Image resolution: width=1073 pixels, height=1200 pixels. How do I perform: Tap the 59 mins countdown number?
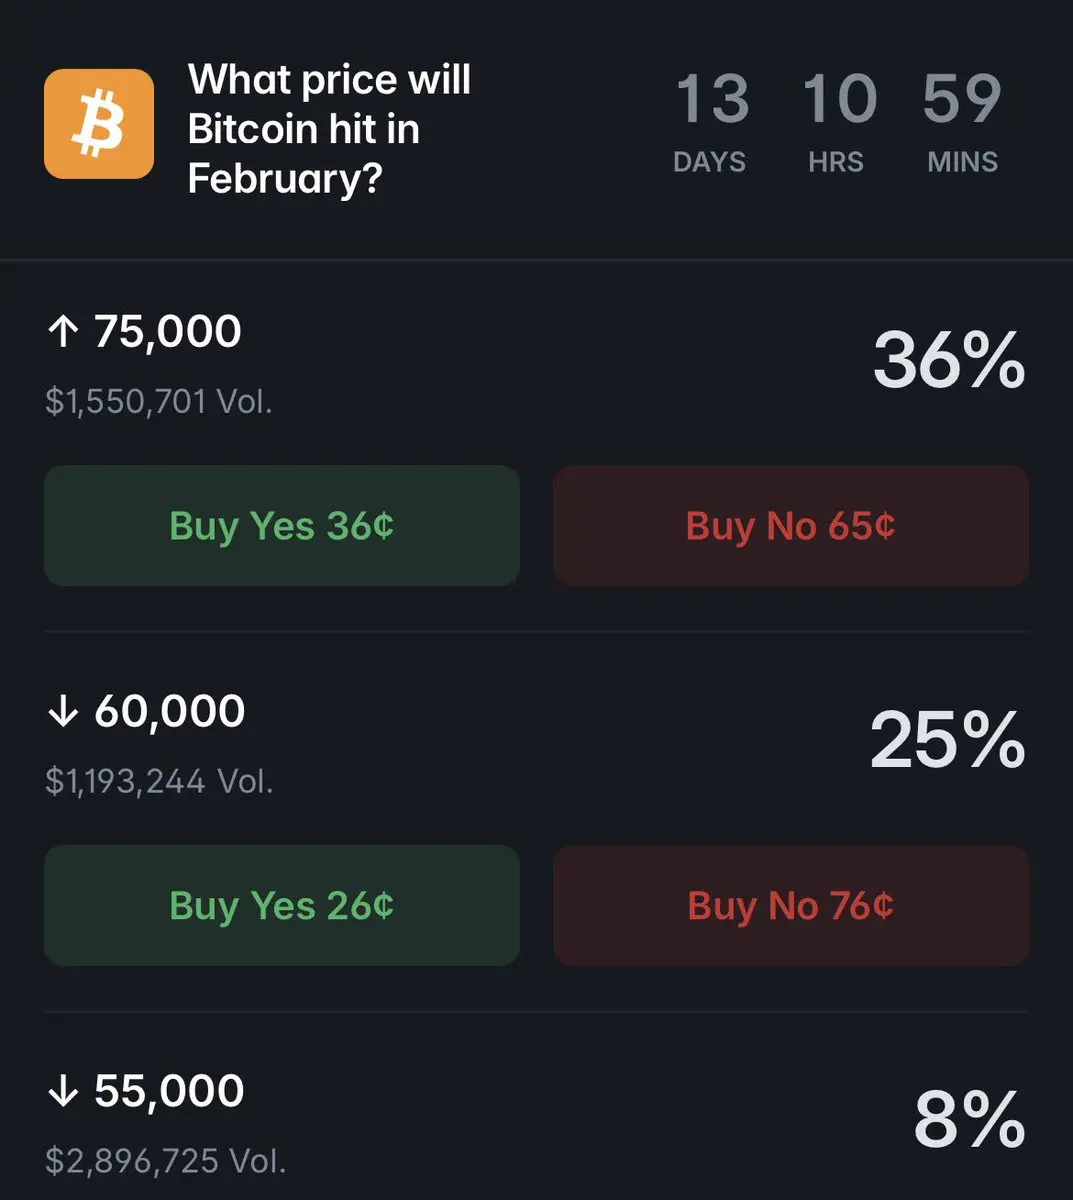pyautogui.click(x=961, y=99)
